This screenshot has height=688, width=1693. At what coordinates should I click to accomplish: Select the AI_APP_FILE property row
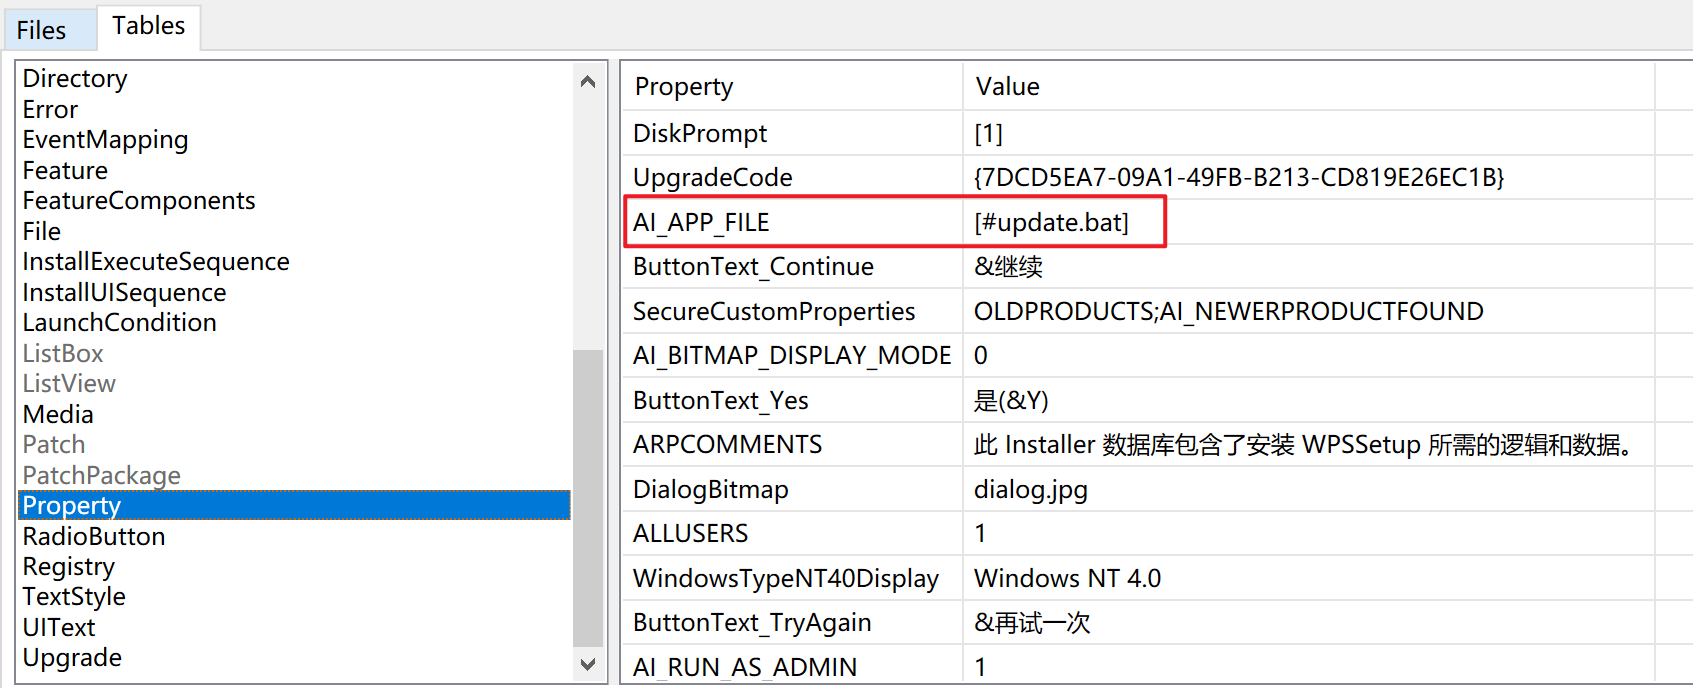tap(701, 222)
